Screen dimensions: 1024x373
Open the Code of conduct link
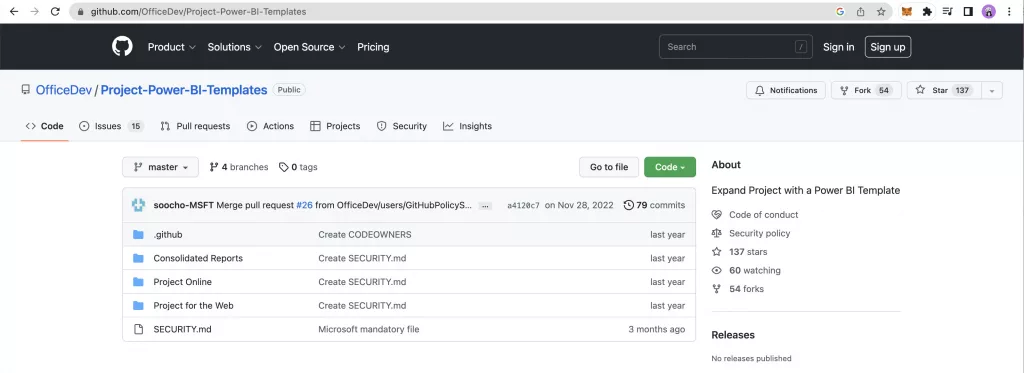point(763,215)
